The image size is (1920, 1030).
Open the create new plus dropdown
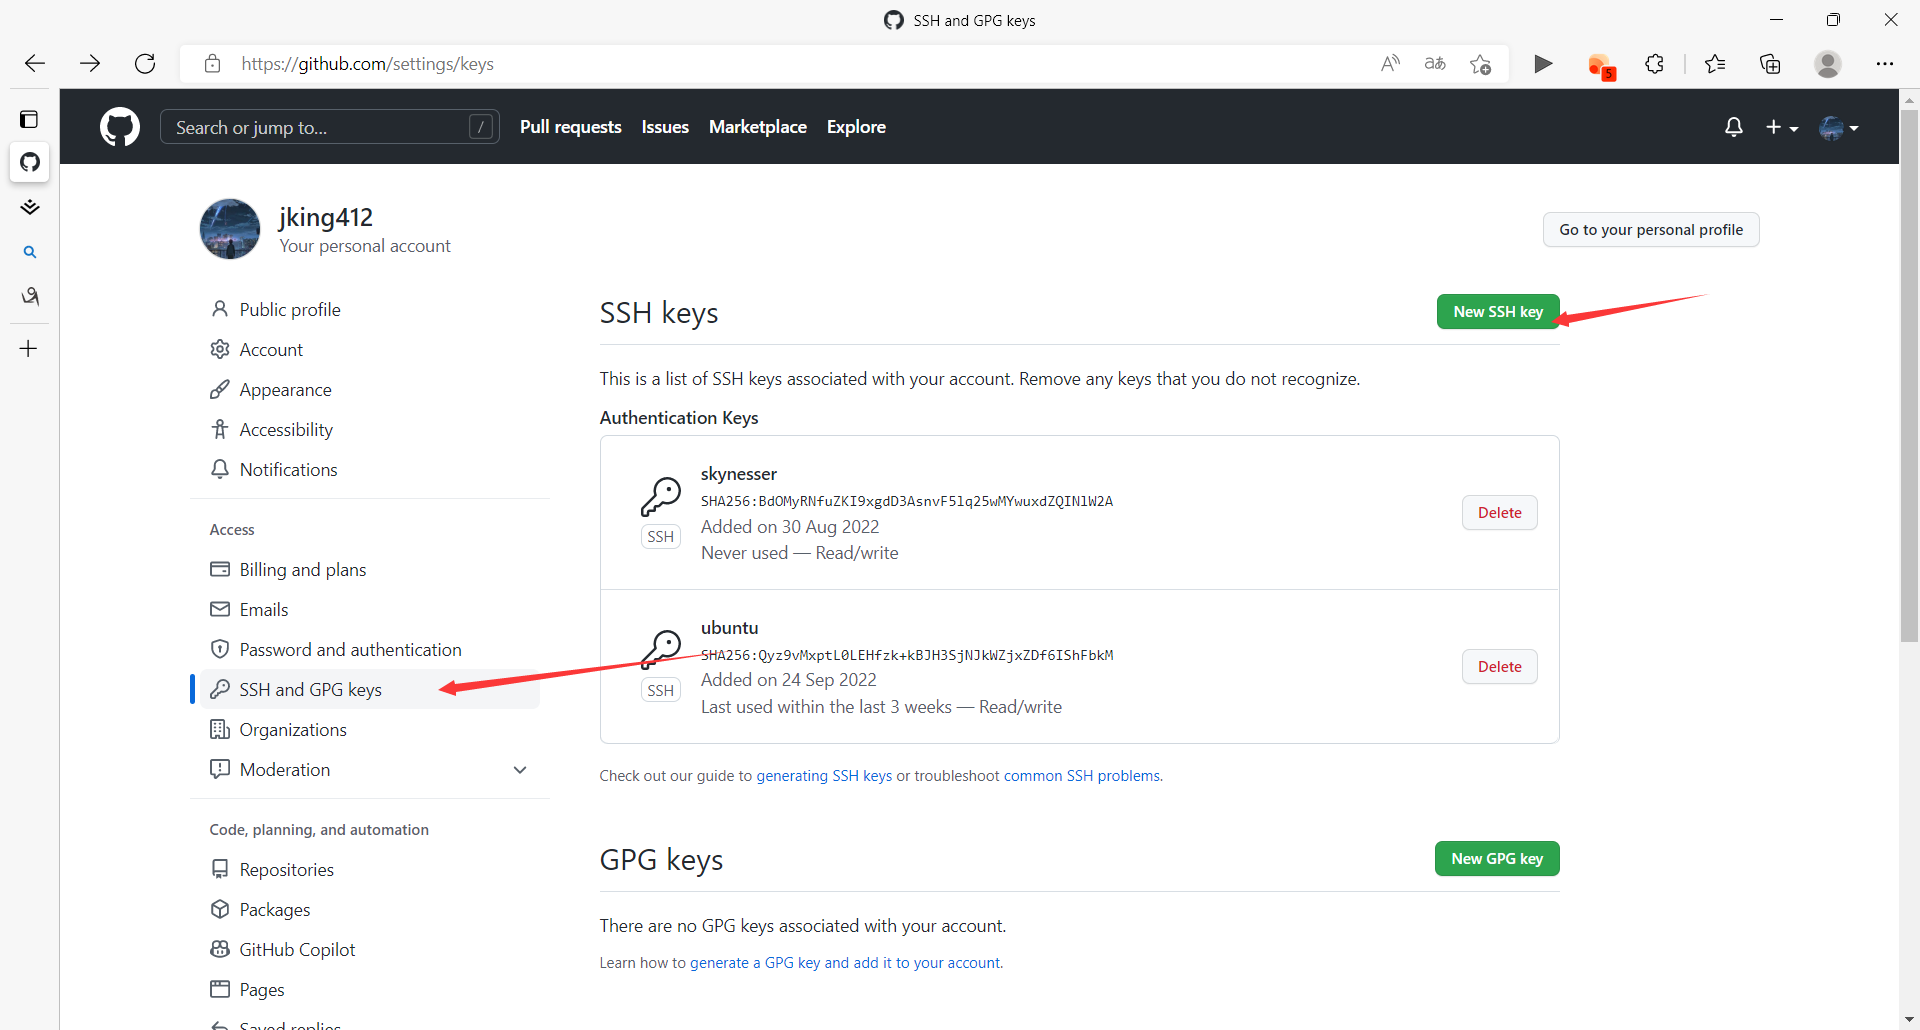(x=1782, y=127)
